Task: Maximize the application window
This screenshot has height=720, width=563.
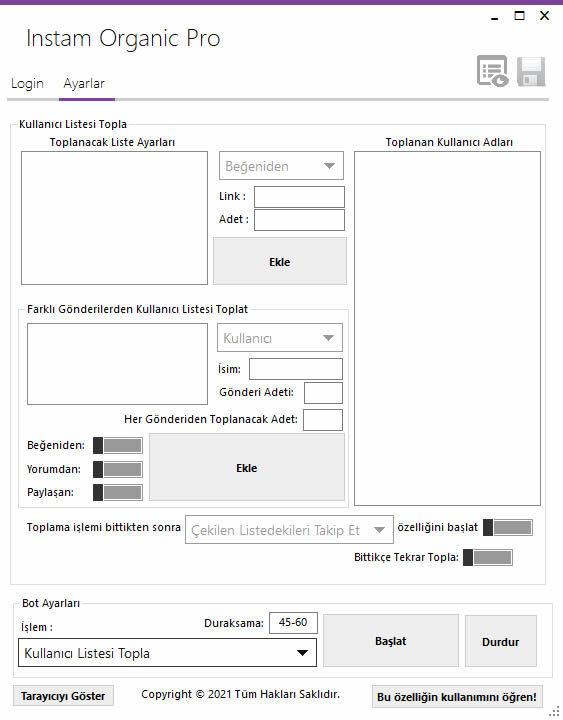Action: 519,16
